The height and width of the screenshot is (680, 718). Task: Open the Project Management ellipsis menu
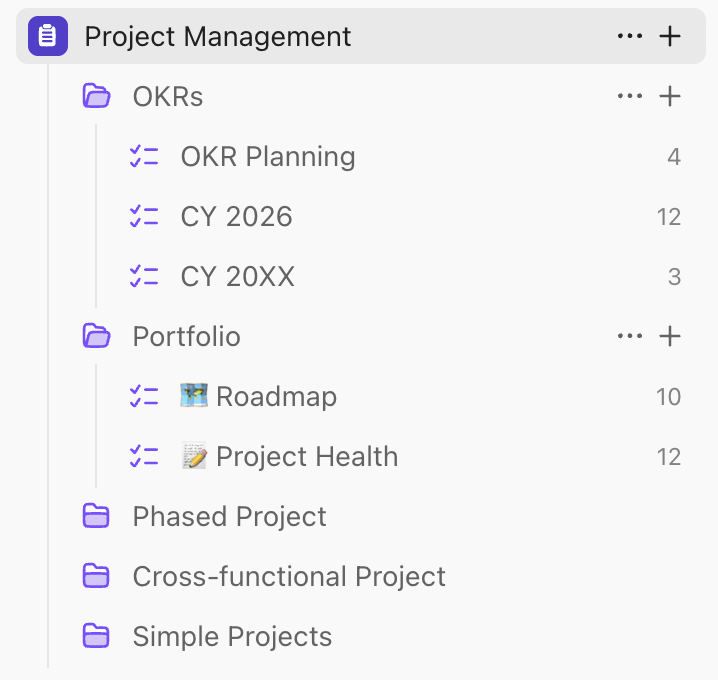[x=630, y=37]
